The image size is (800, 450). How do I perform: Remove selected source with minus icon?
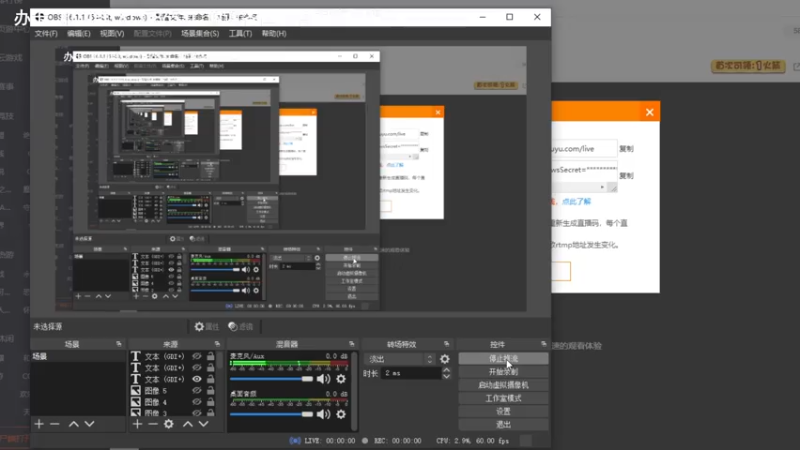tap(153, 424)
